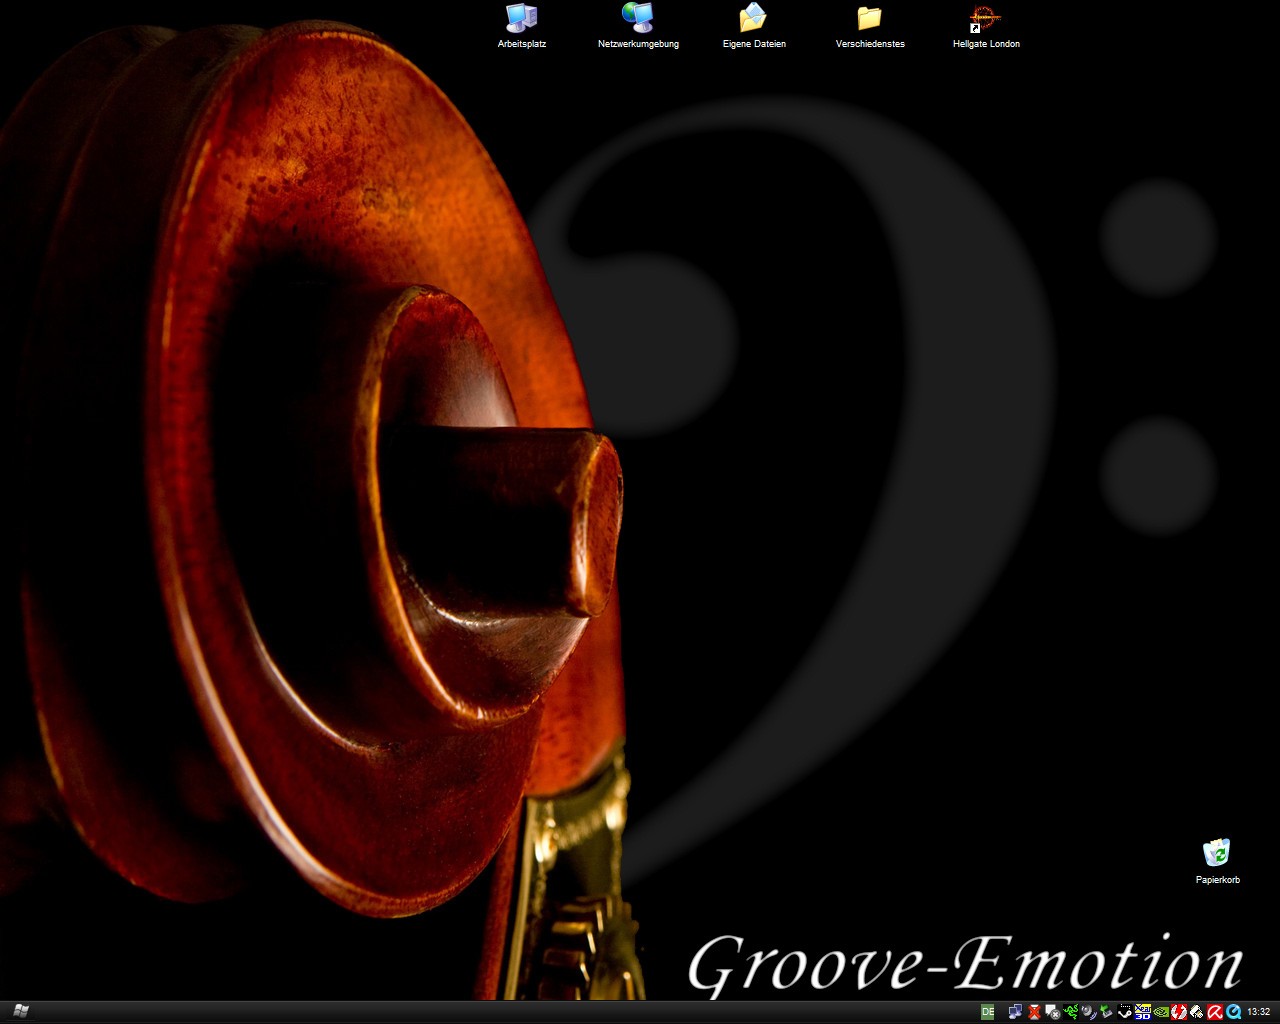
Task: Click the safely remove hardware tray icon
Action: [1107, 1012]
